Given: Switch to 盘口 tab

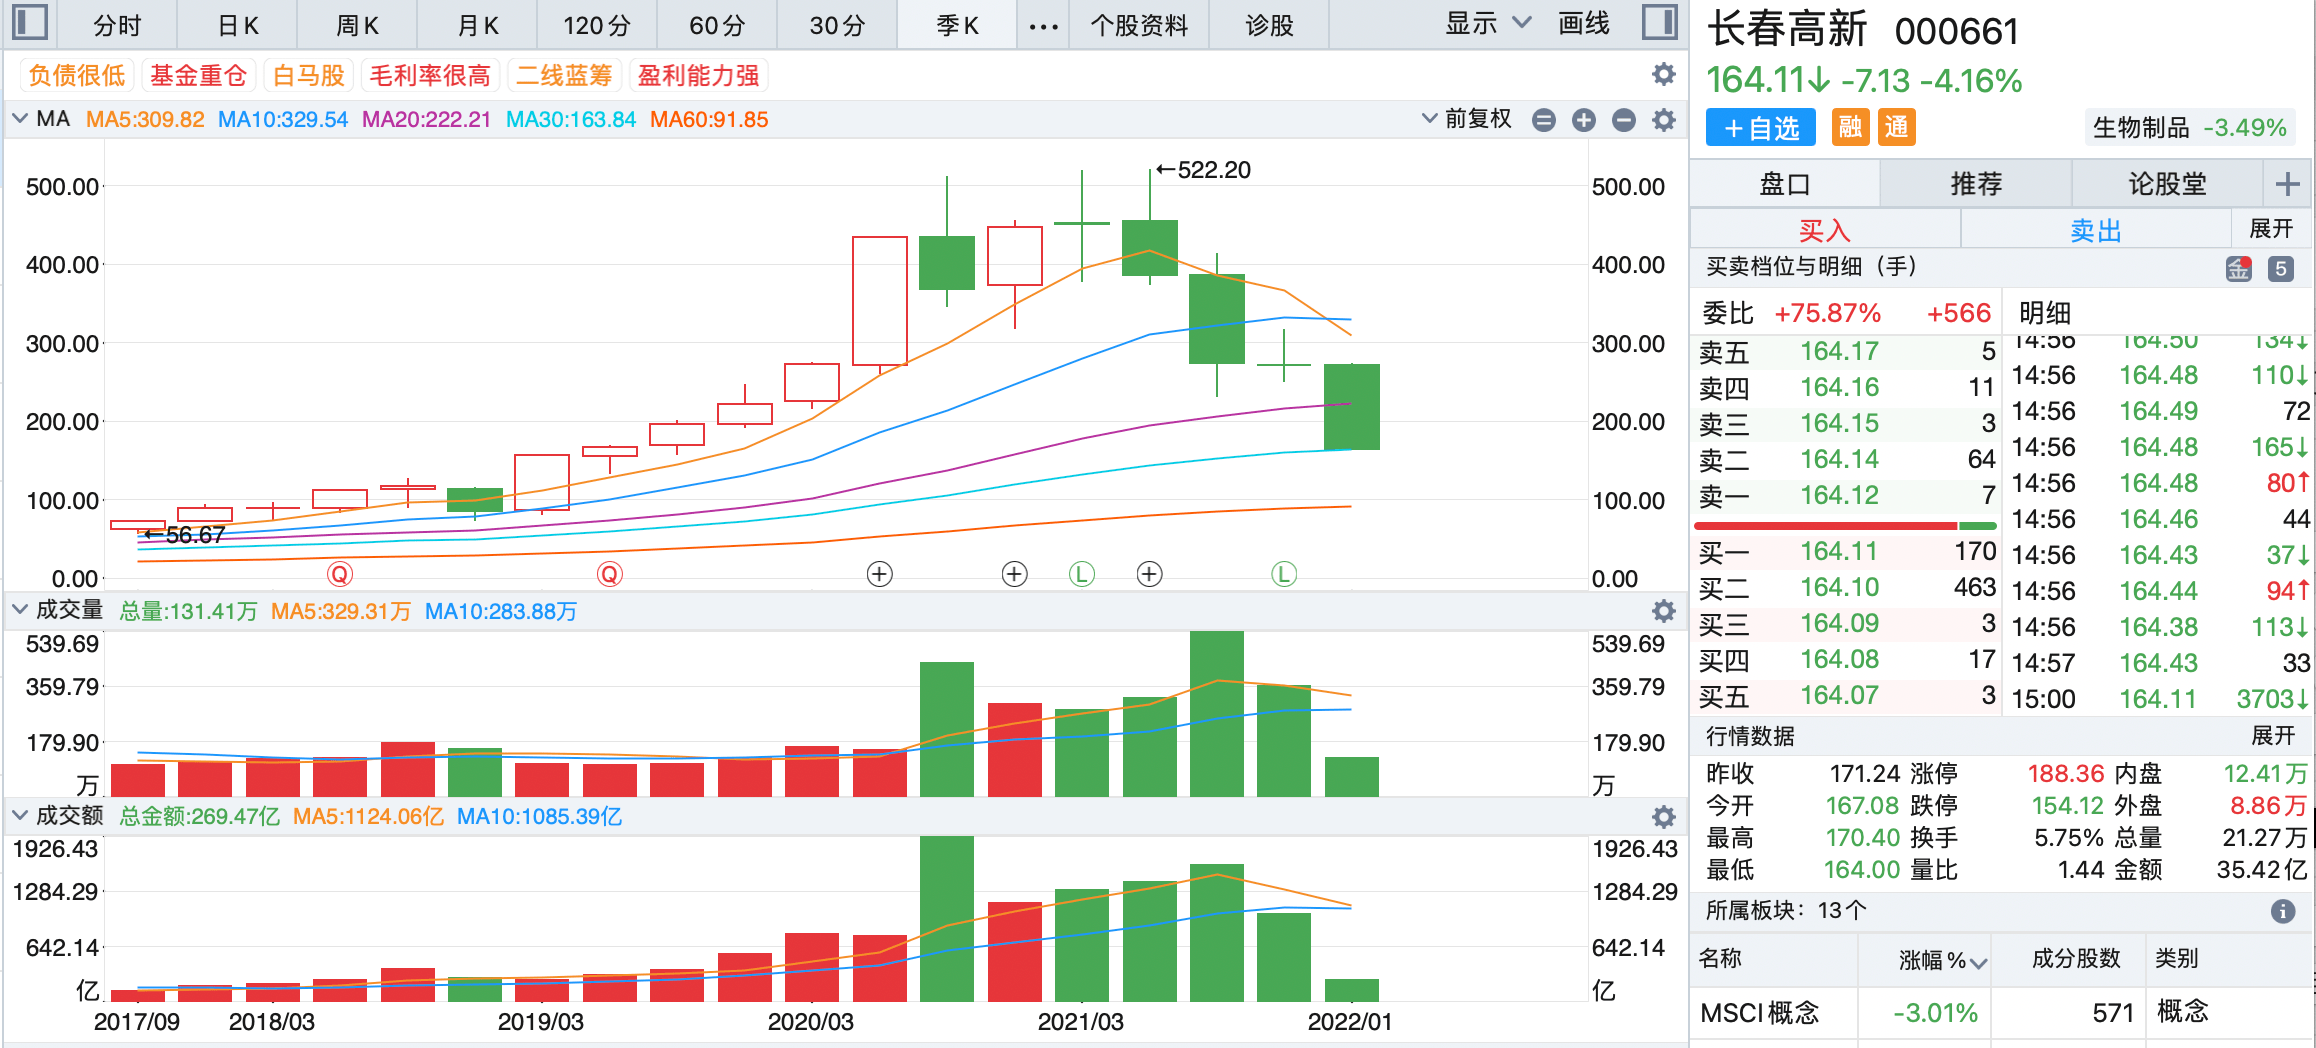Looking at the screenshot, I should click(1785, 184).
